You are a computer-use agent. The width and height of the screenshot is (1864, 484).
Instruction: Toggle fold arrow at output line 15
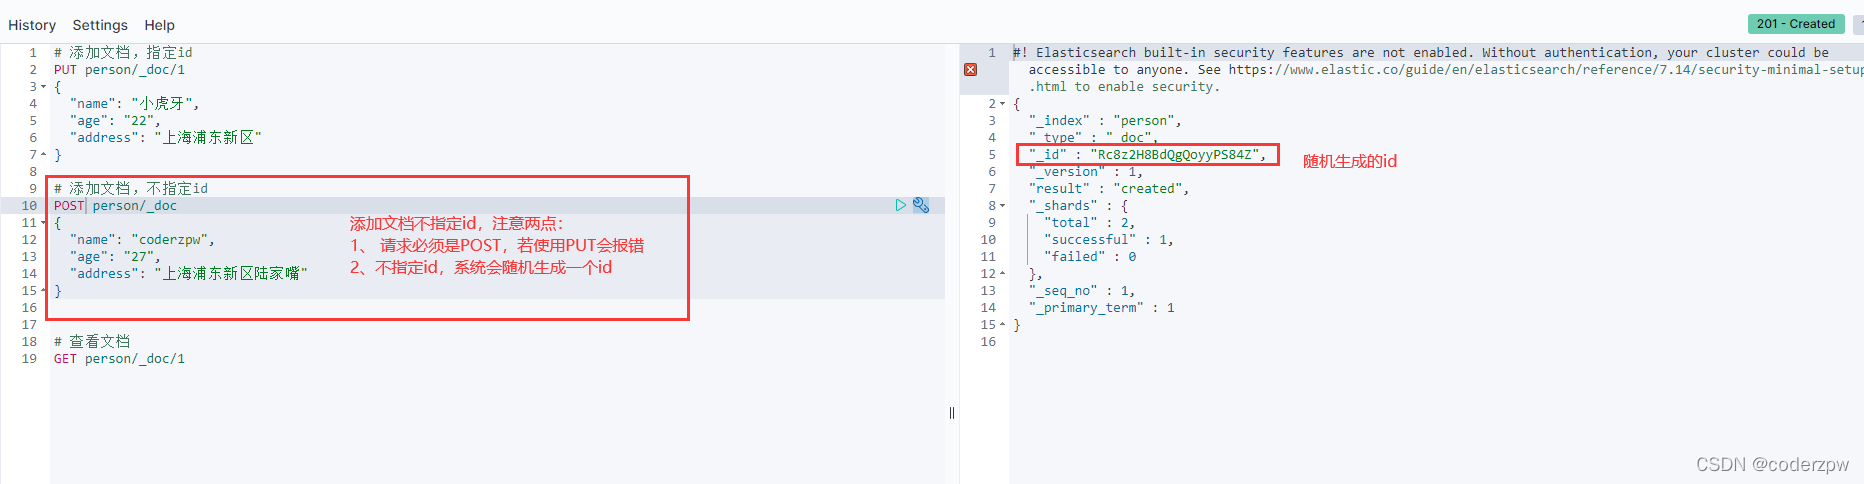pos(1003,325)
